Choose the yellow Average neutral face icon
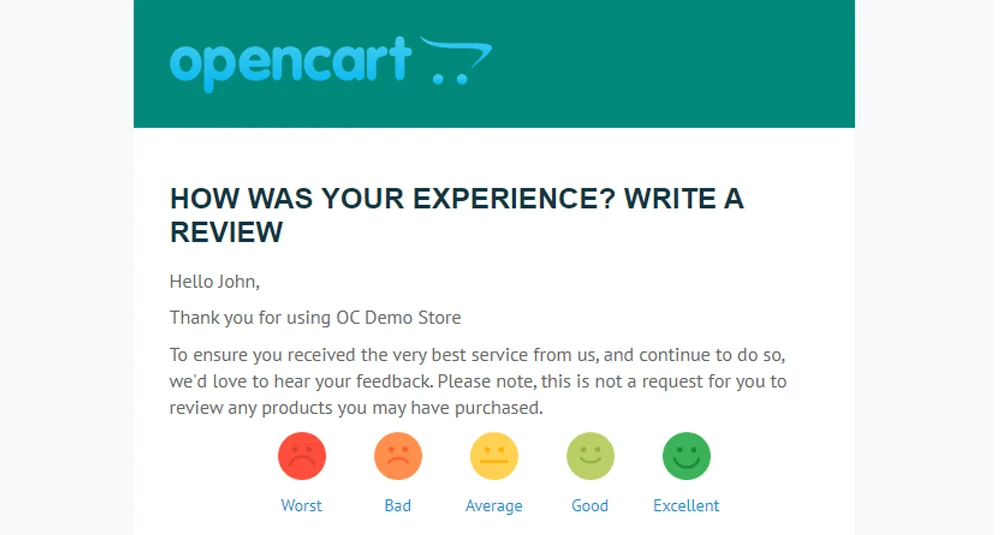 tap(494, 456)
